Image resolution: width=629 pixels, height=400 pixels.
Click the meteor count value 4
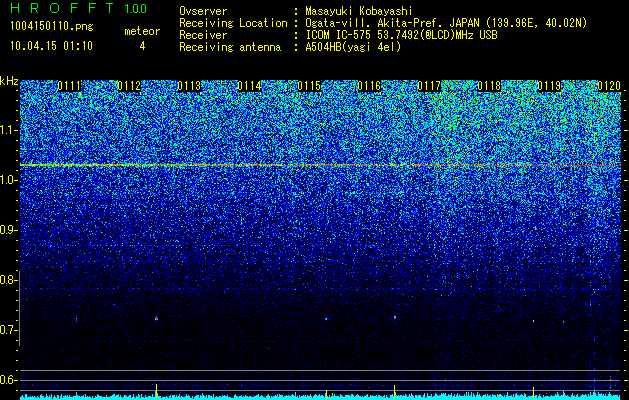click(142, 46)
